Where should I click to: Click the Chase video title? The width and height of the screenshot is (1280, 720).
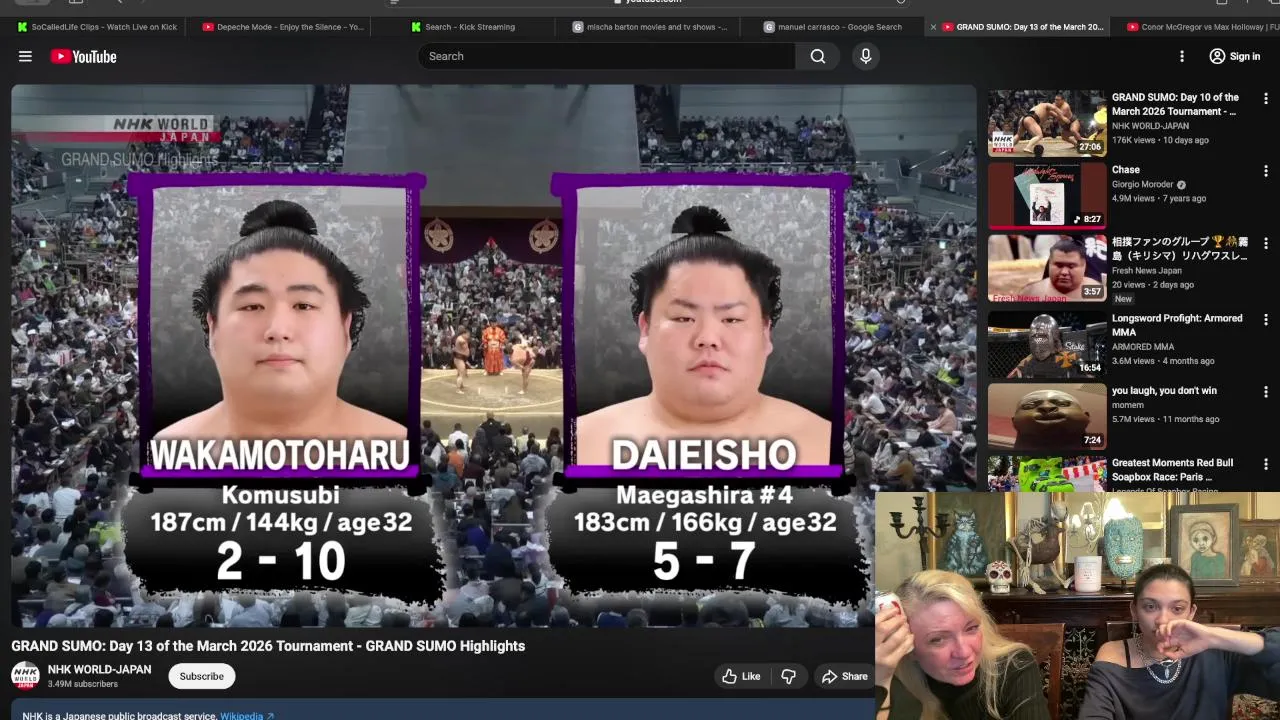(1126, 170)
